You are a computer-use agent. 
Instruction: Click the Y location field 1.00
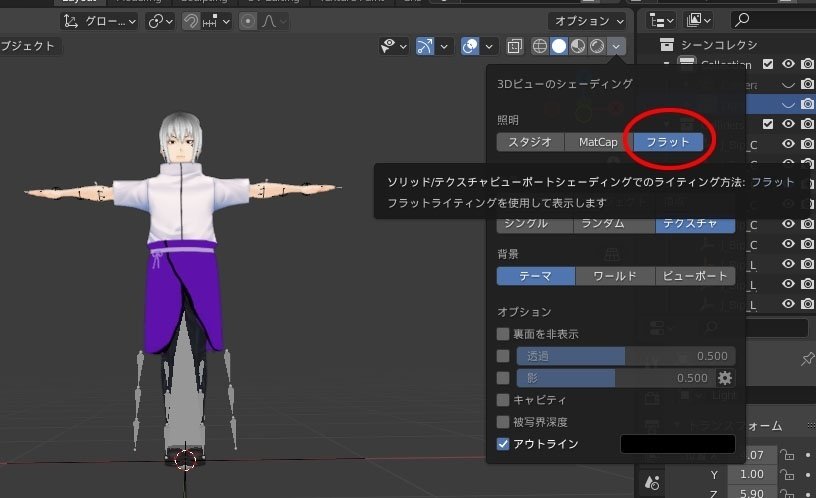(751, 475)
